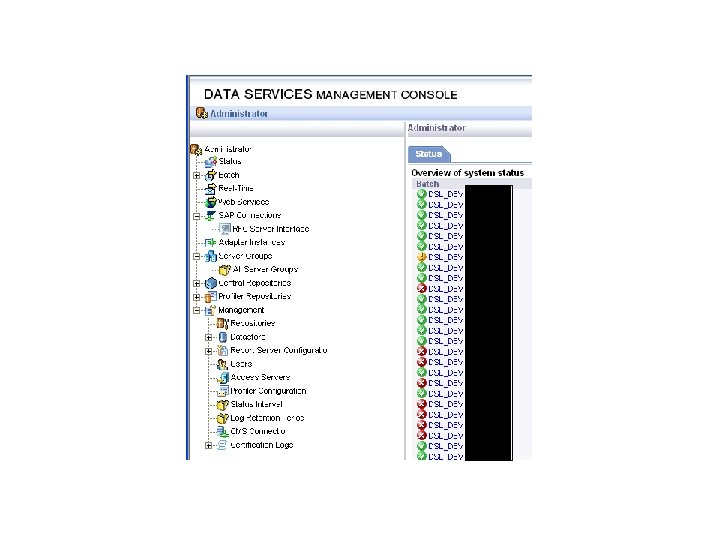
Task: Open the Log Retention Period item
Action: (267, 418)
